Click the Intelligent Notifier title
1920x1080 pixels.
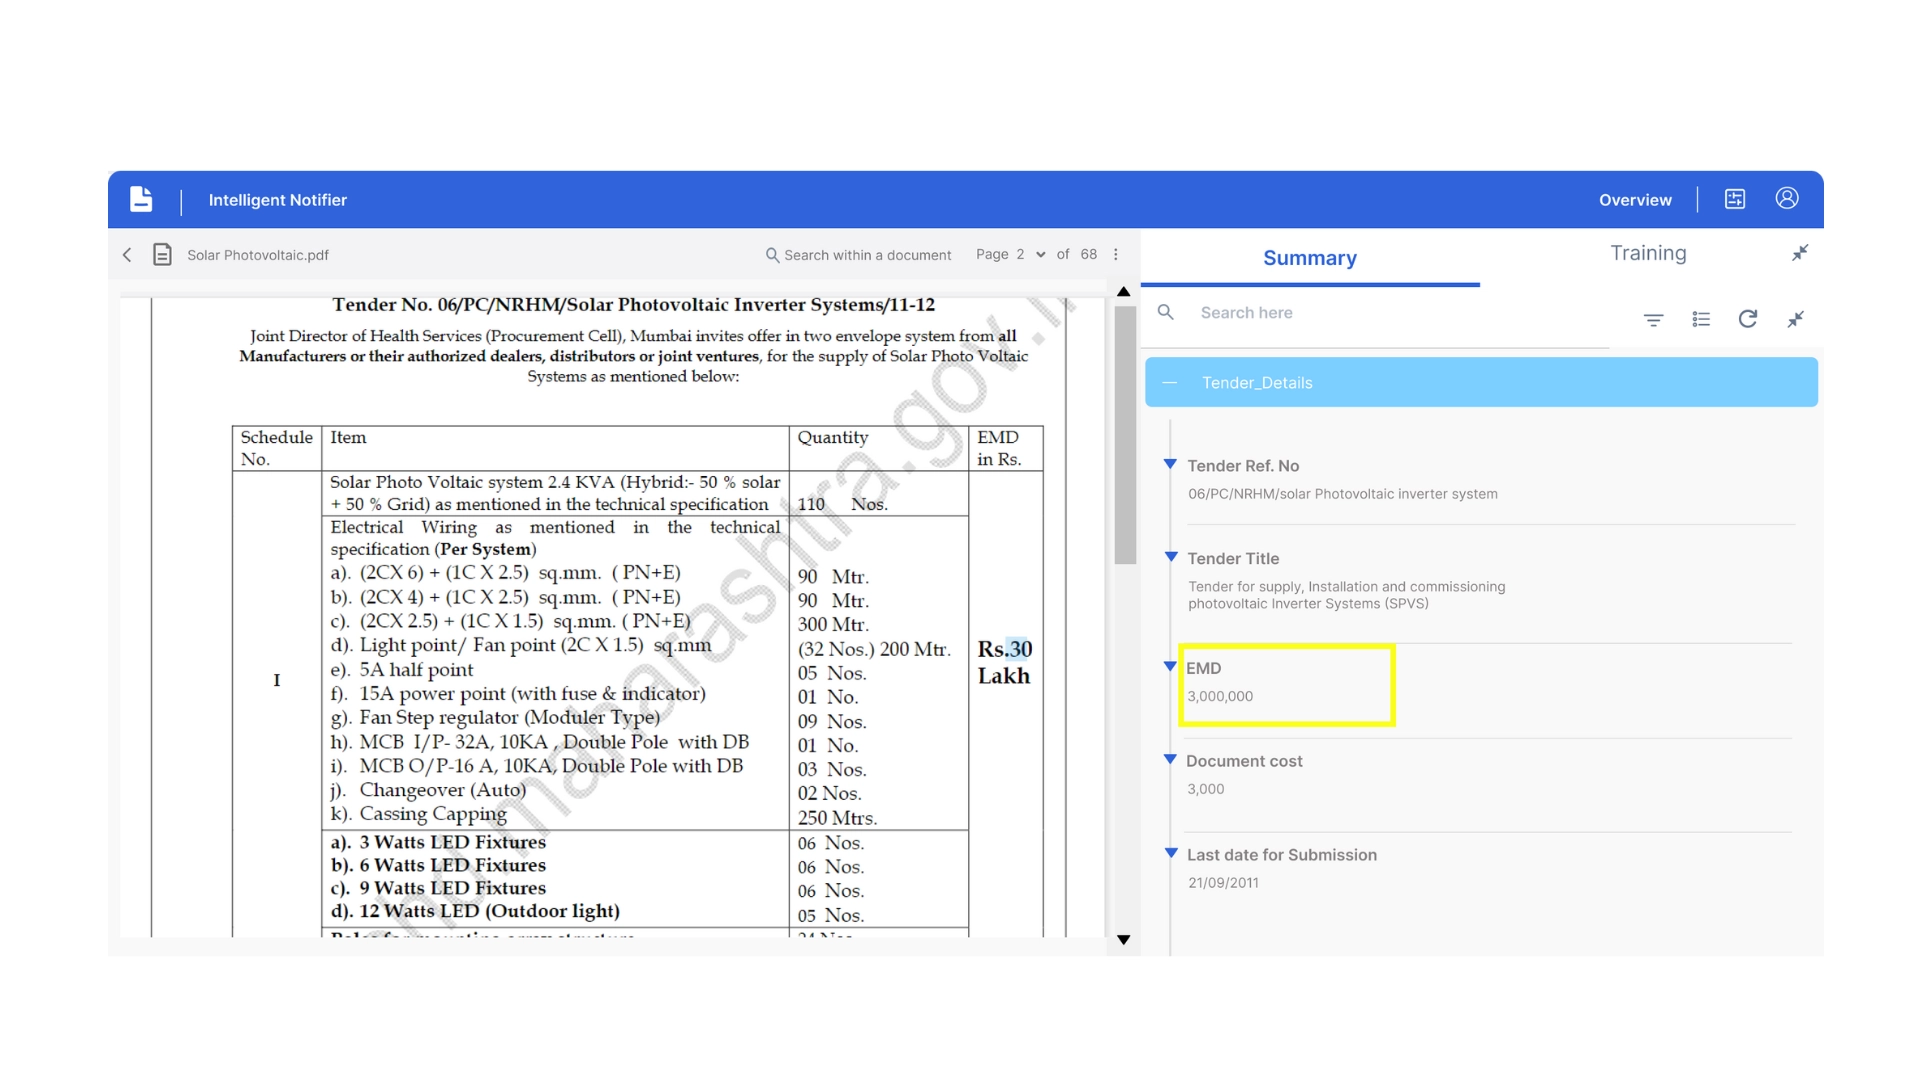(277, 200)
